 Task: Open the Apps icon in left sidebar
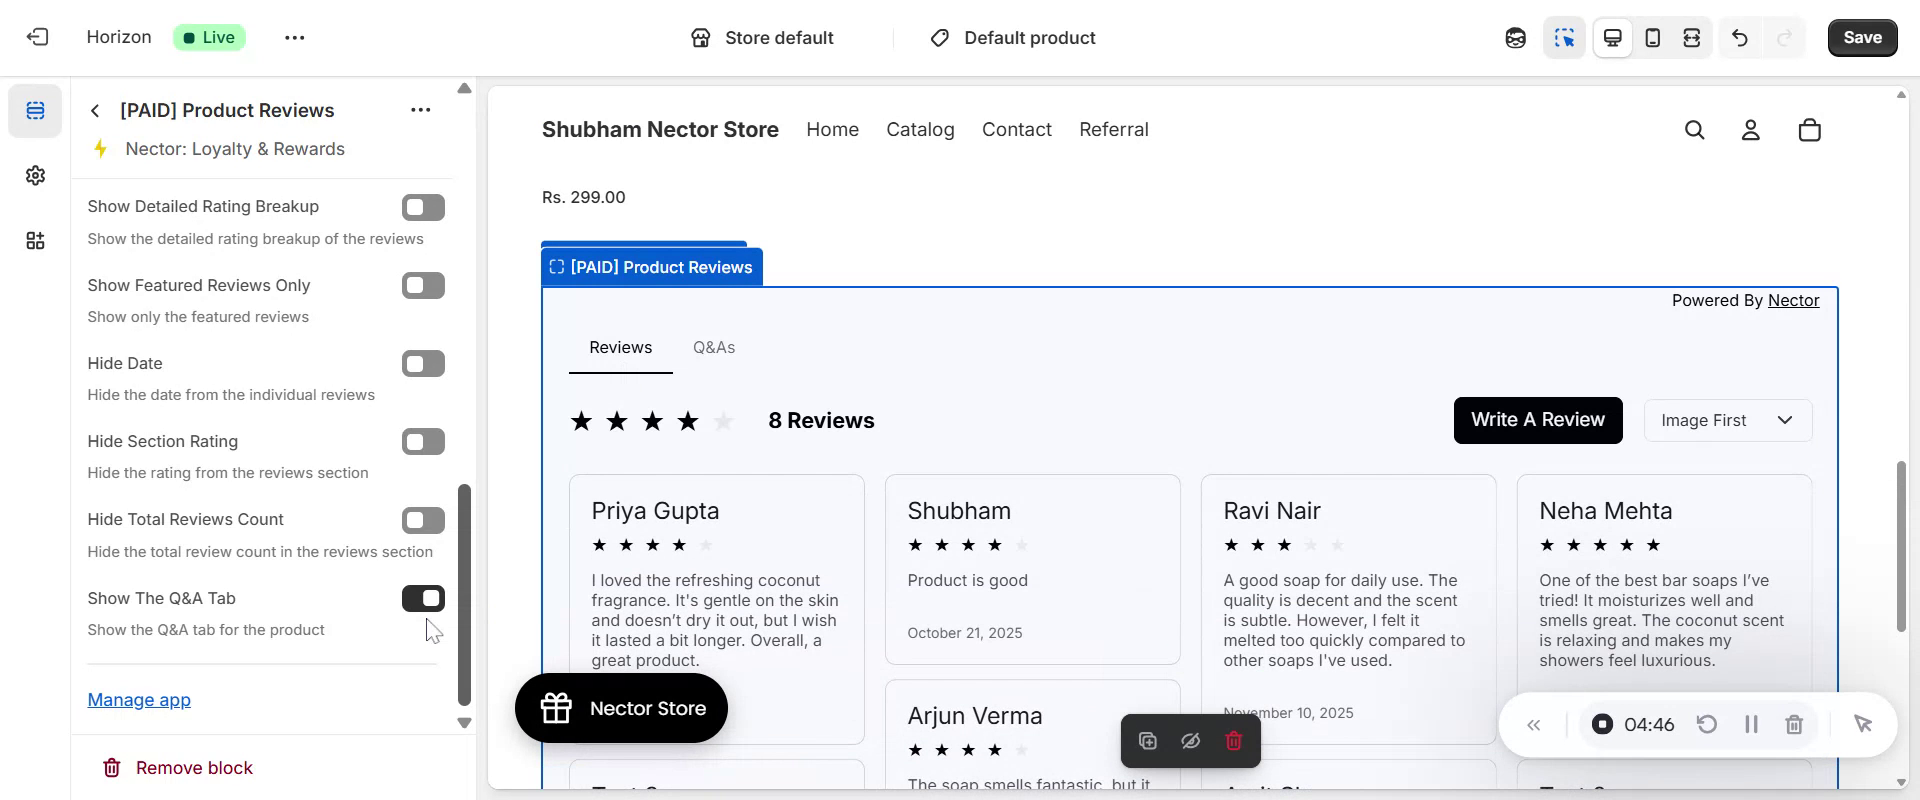35,241
